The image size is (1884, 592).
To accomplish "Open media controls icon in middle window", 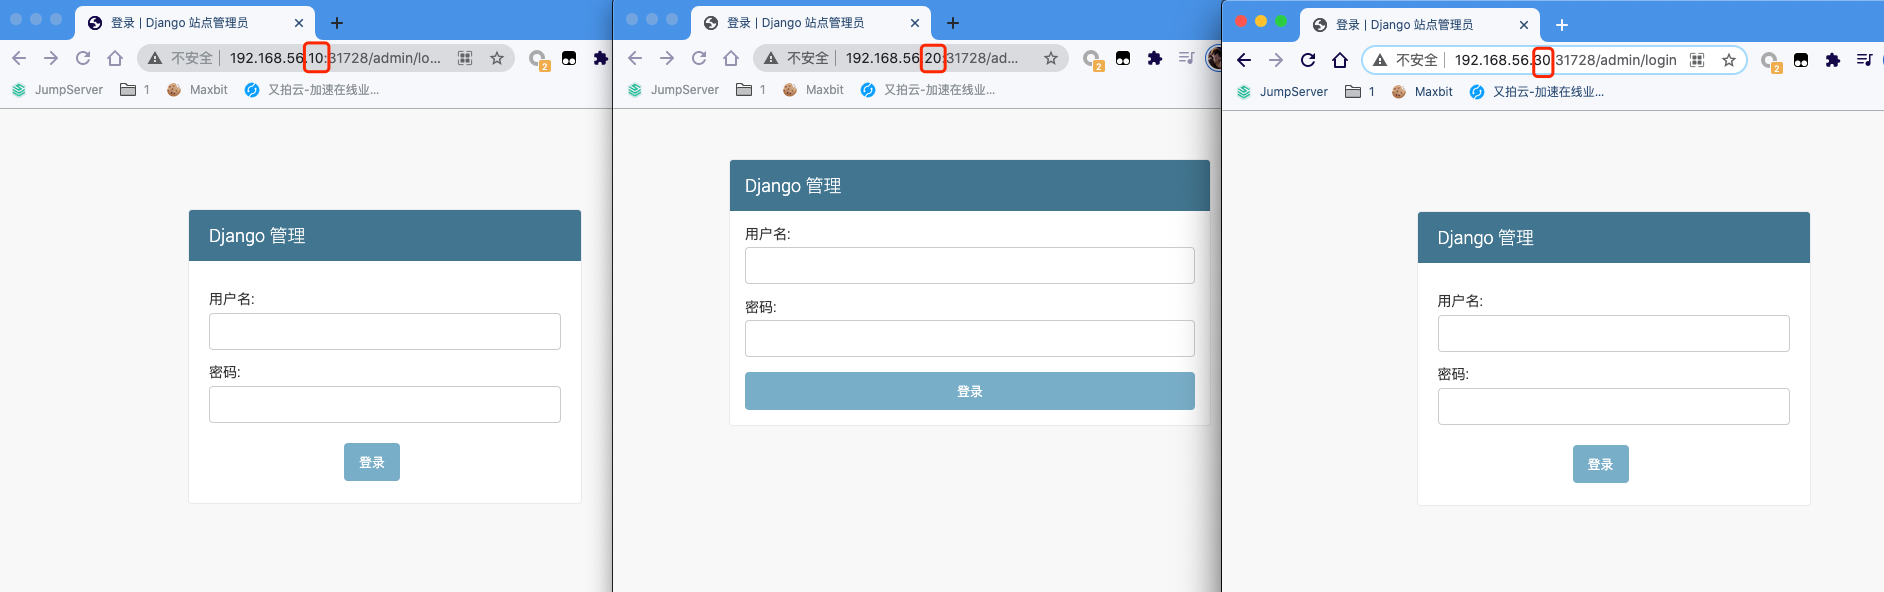I will [x=1186, y=58].
